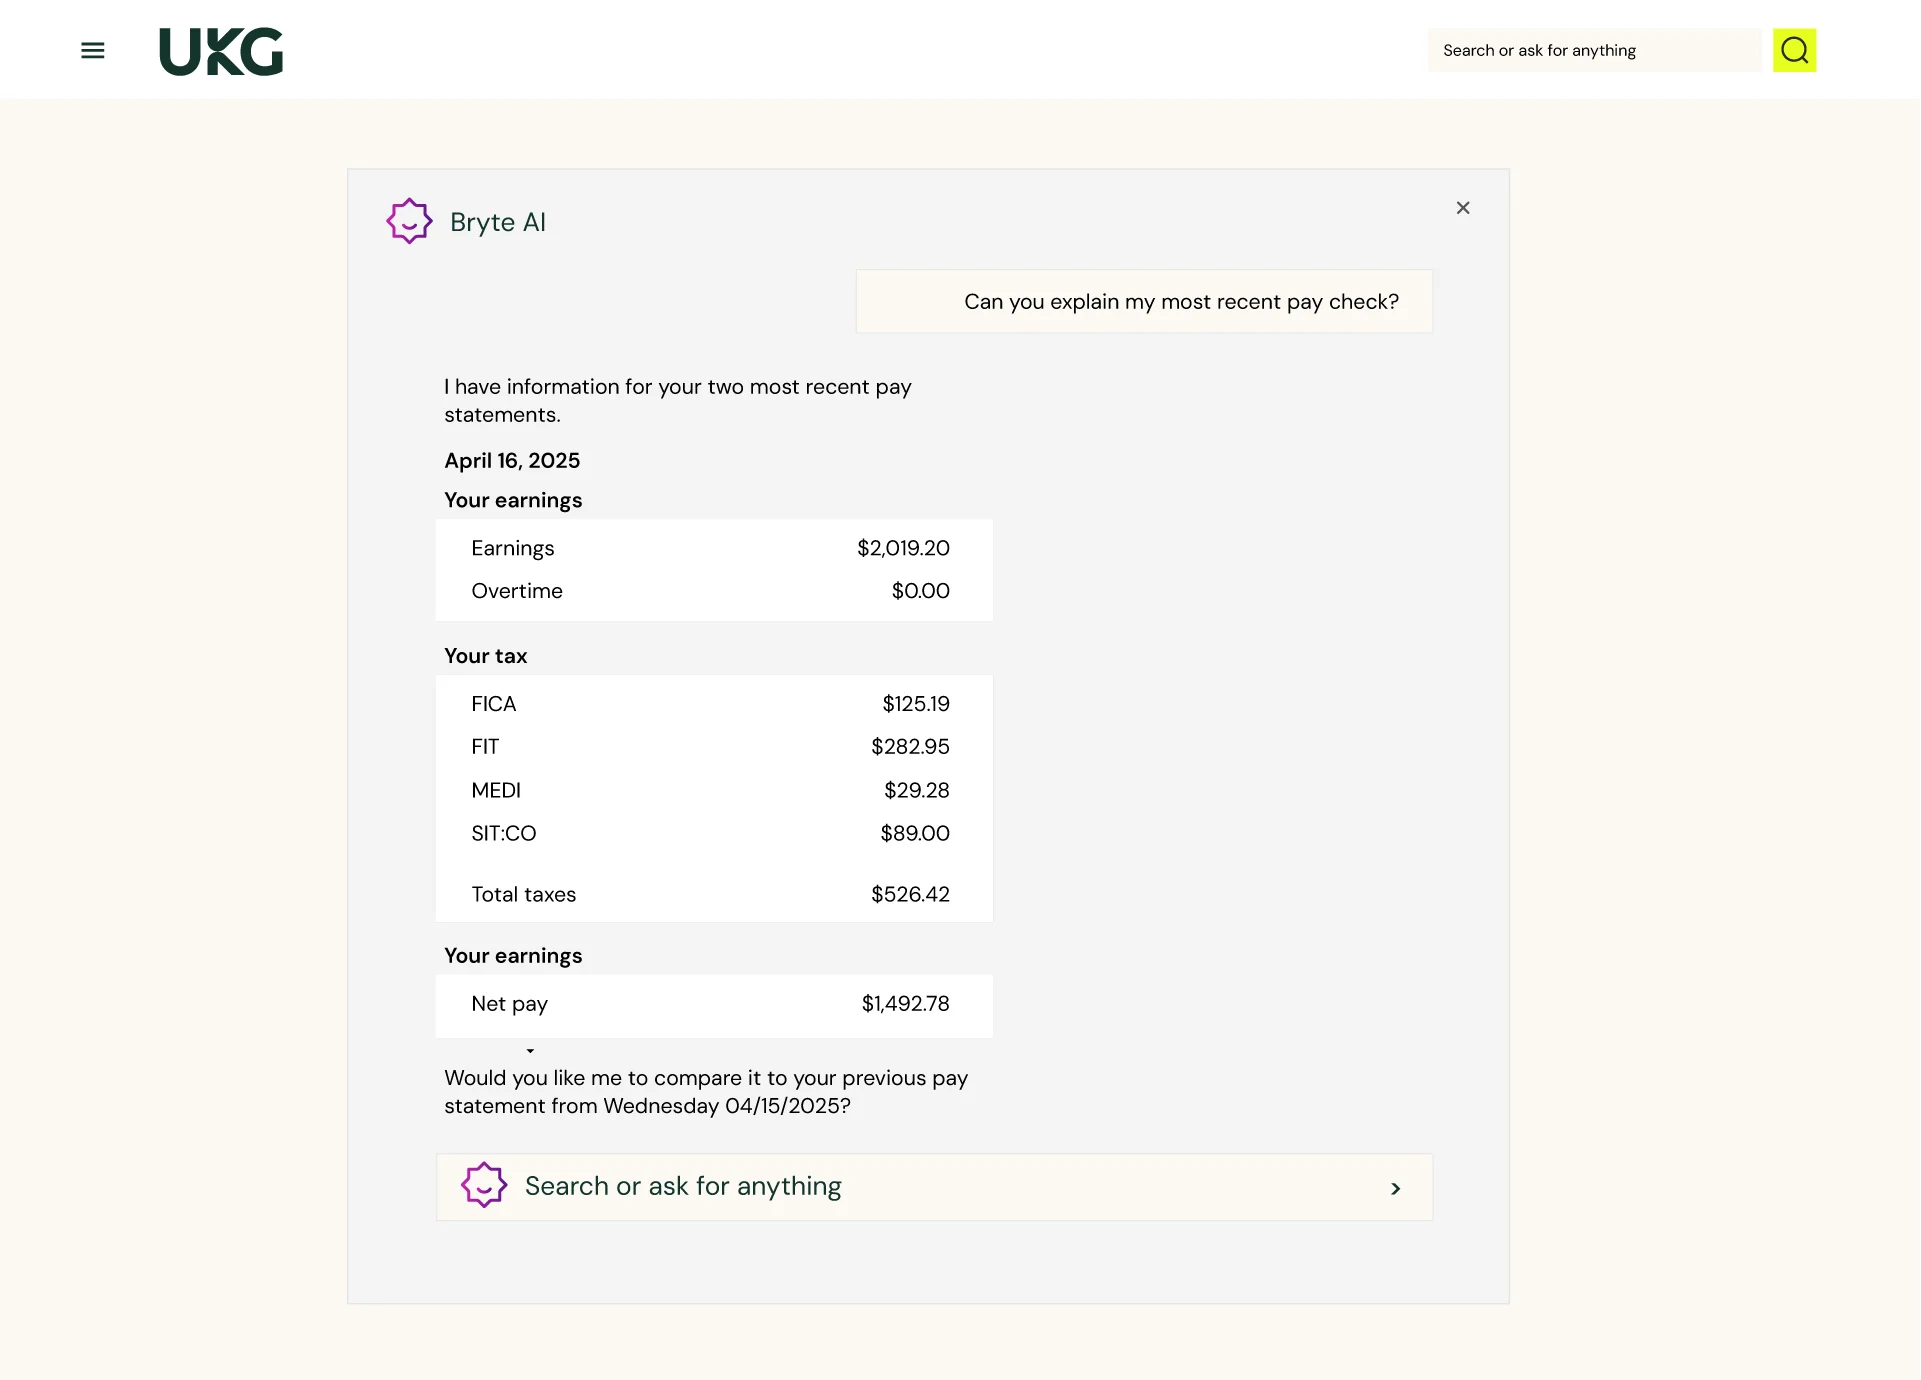Click the FIT row label
Image resolution: width=1921 pixels, height=1380 pixels.
(485, 747)
